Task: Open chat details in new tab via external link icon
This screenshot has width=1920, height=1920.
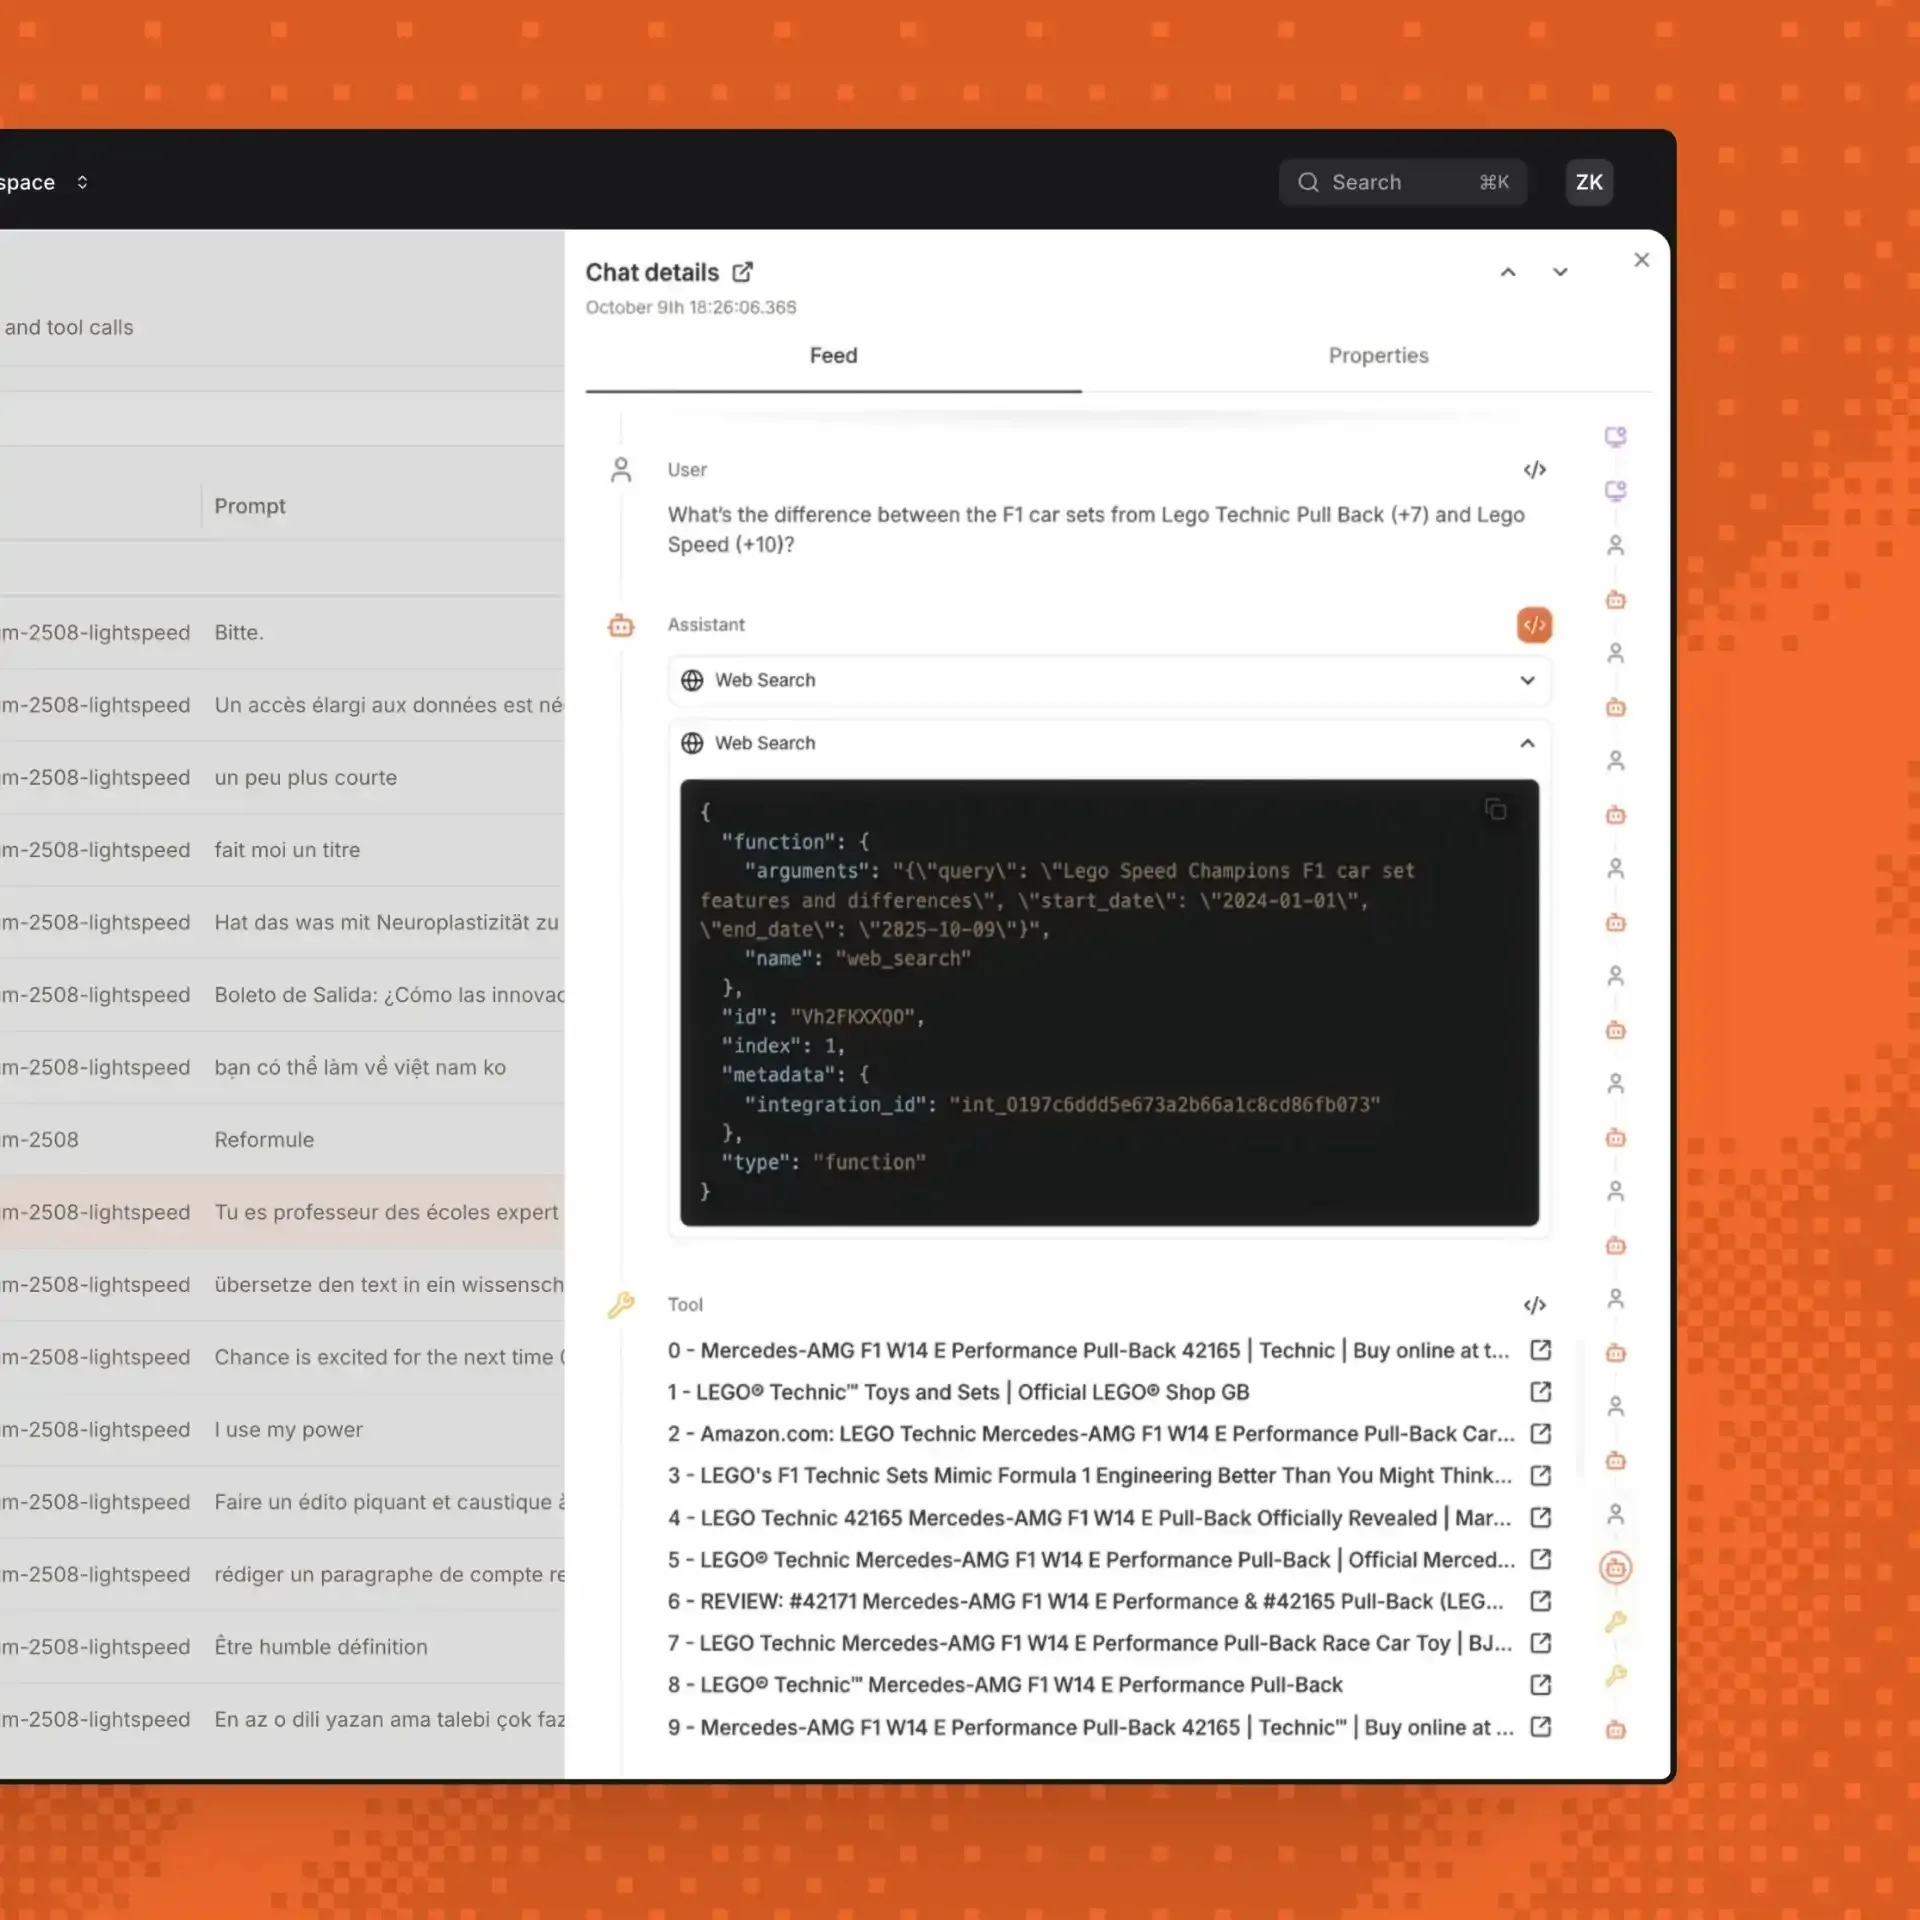Action: click(x=741, y=271)
